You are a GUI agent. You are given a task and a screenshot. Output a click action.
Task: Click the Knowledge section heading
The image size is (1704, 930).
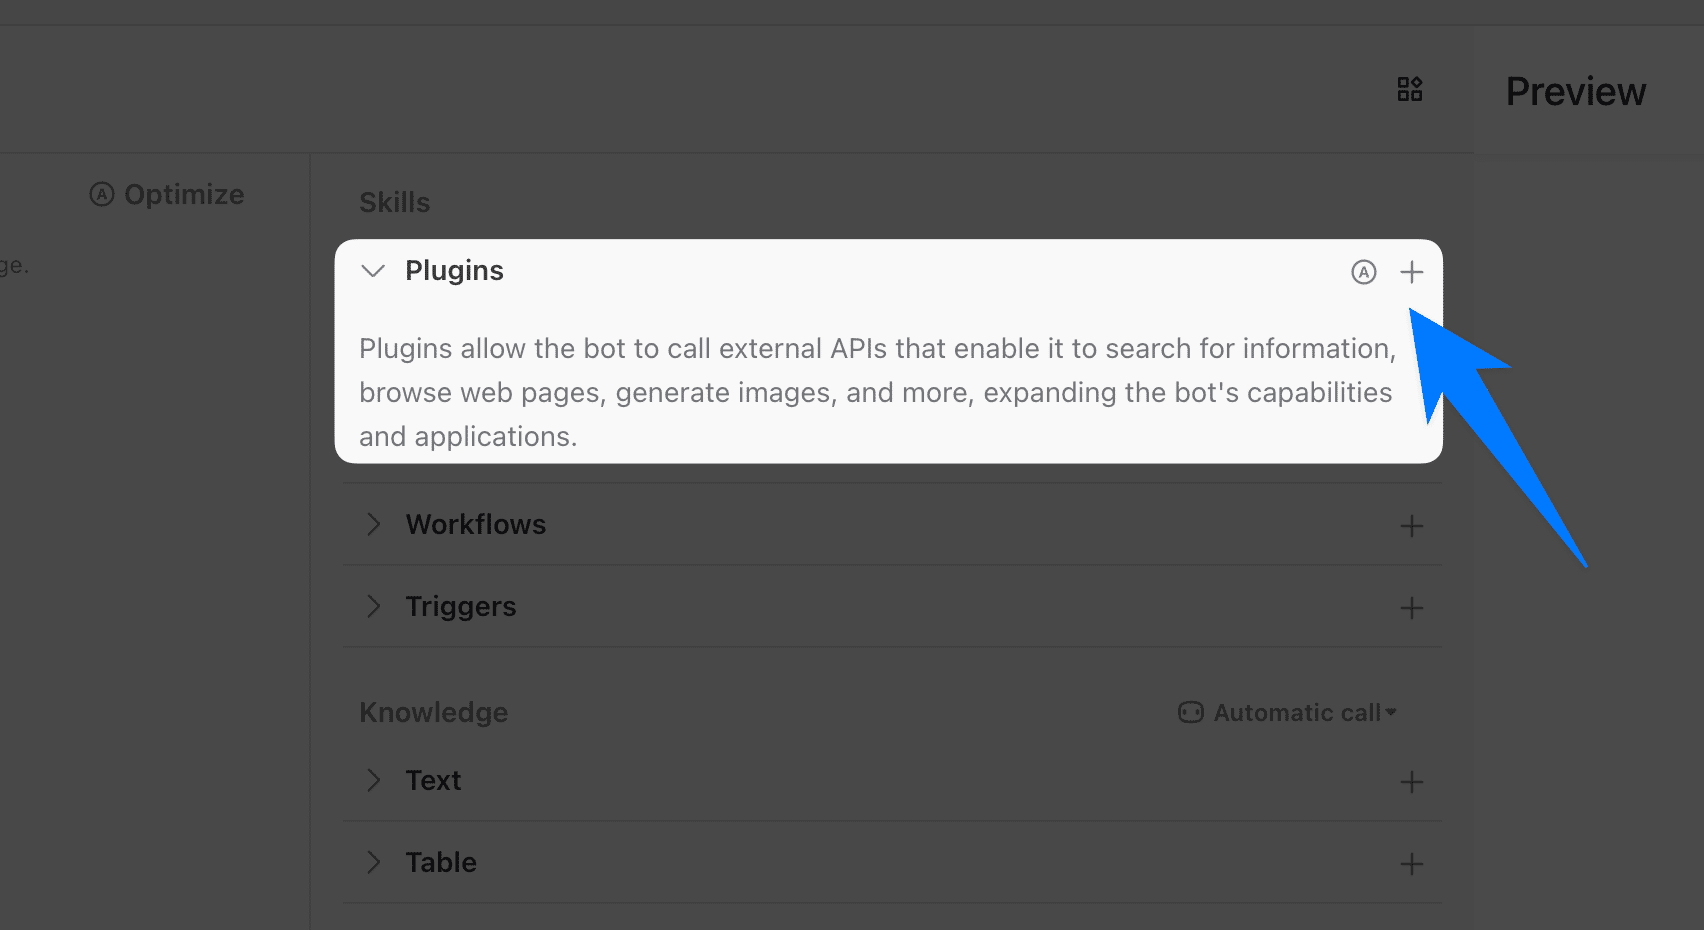(x=433, y=713)
